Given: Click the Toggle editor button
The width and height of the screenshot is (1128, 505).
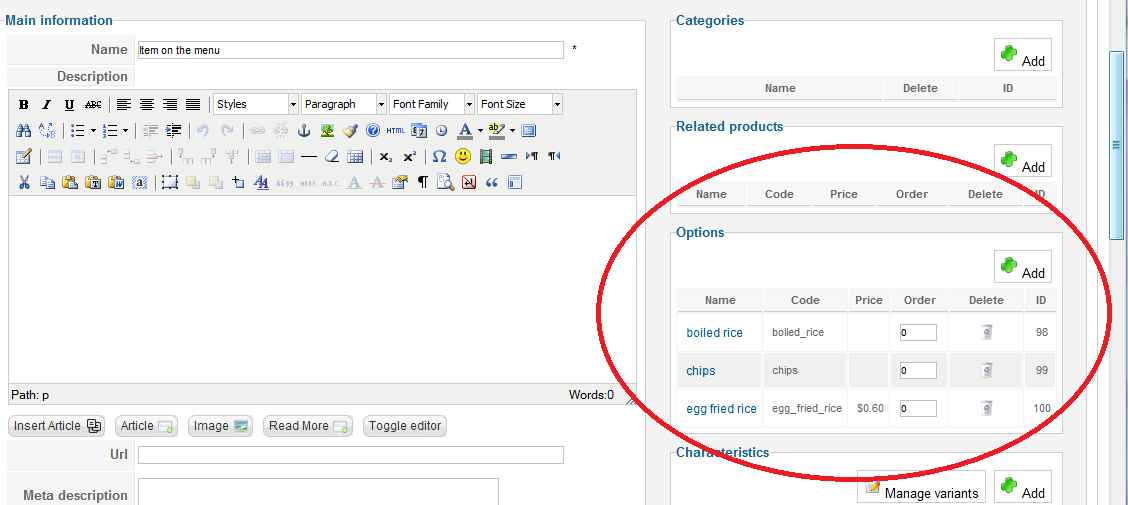Looking at the screenshot, I should click(x=405, y=426).
